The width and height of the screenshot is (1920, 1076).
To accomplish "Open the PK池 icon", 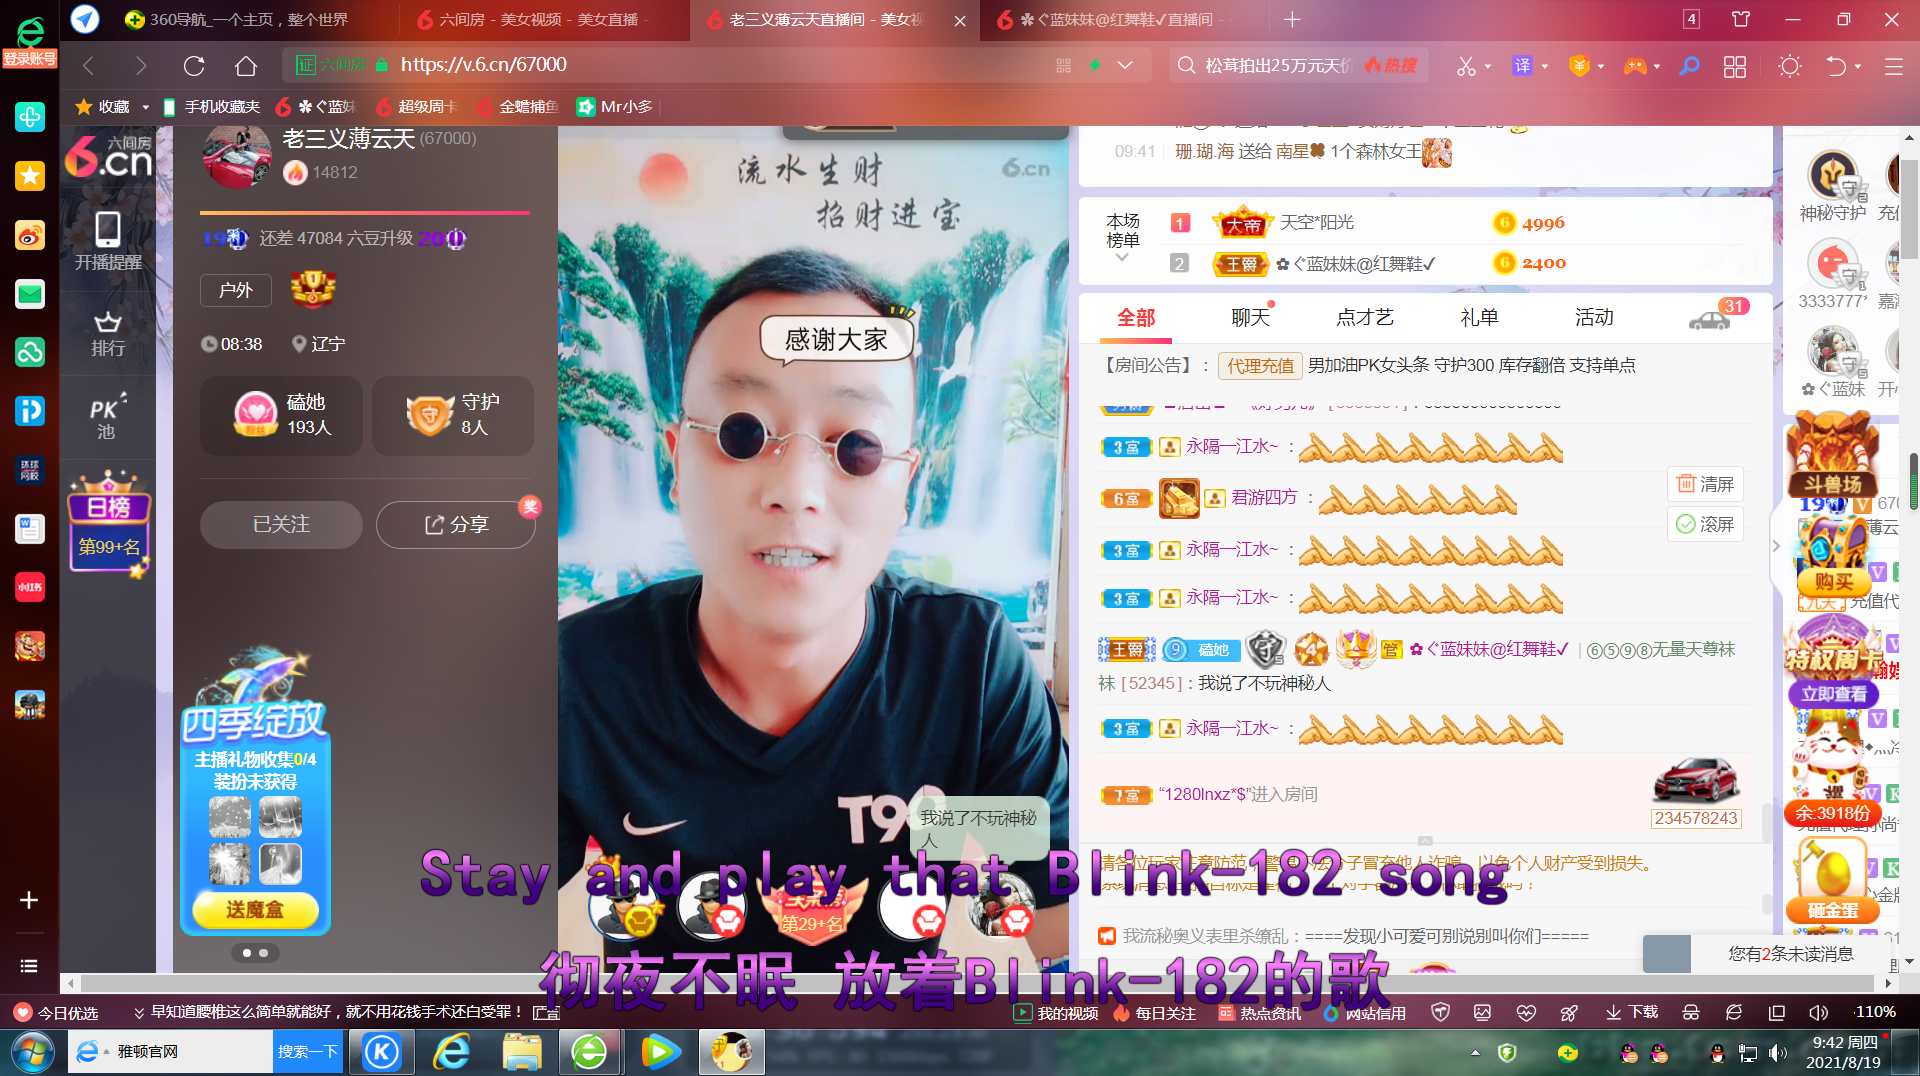I will click(106, 417).
